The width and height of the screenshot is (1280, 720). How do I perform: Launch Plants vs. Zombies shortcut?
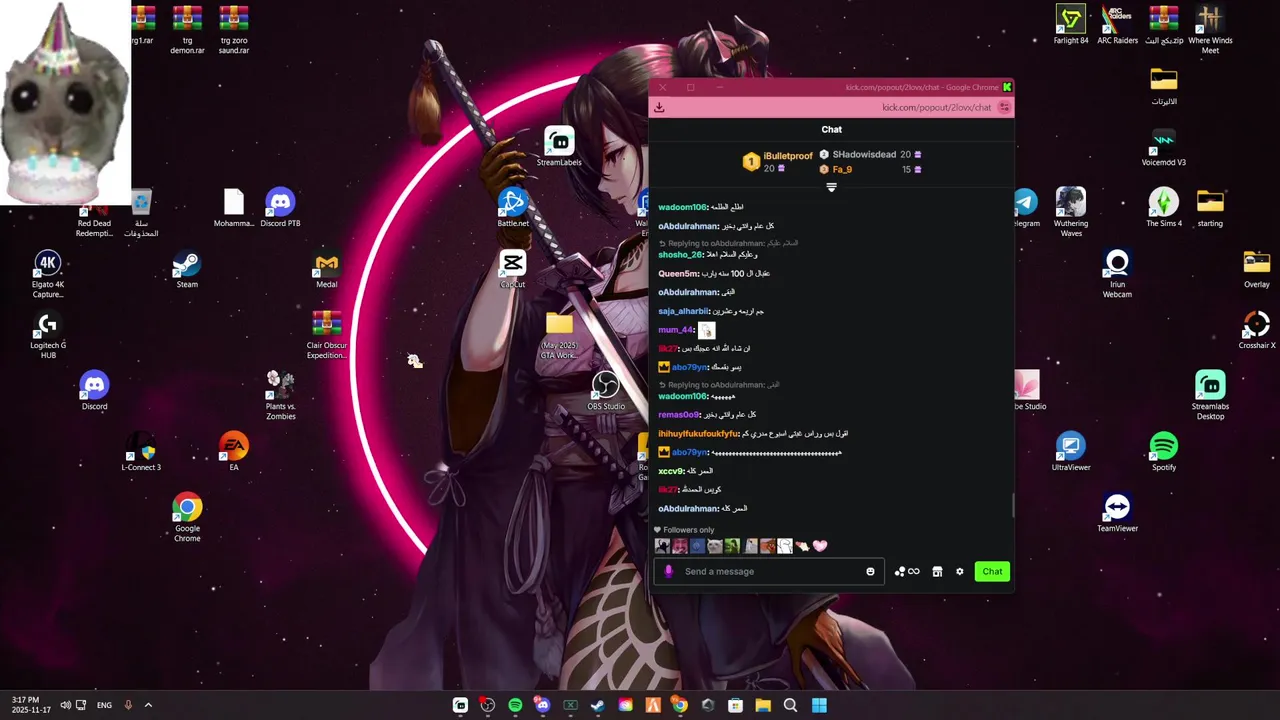(x=280, y=397)
